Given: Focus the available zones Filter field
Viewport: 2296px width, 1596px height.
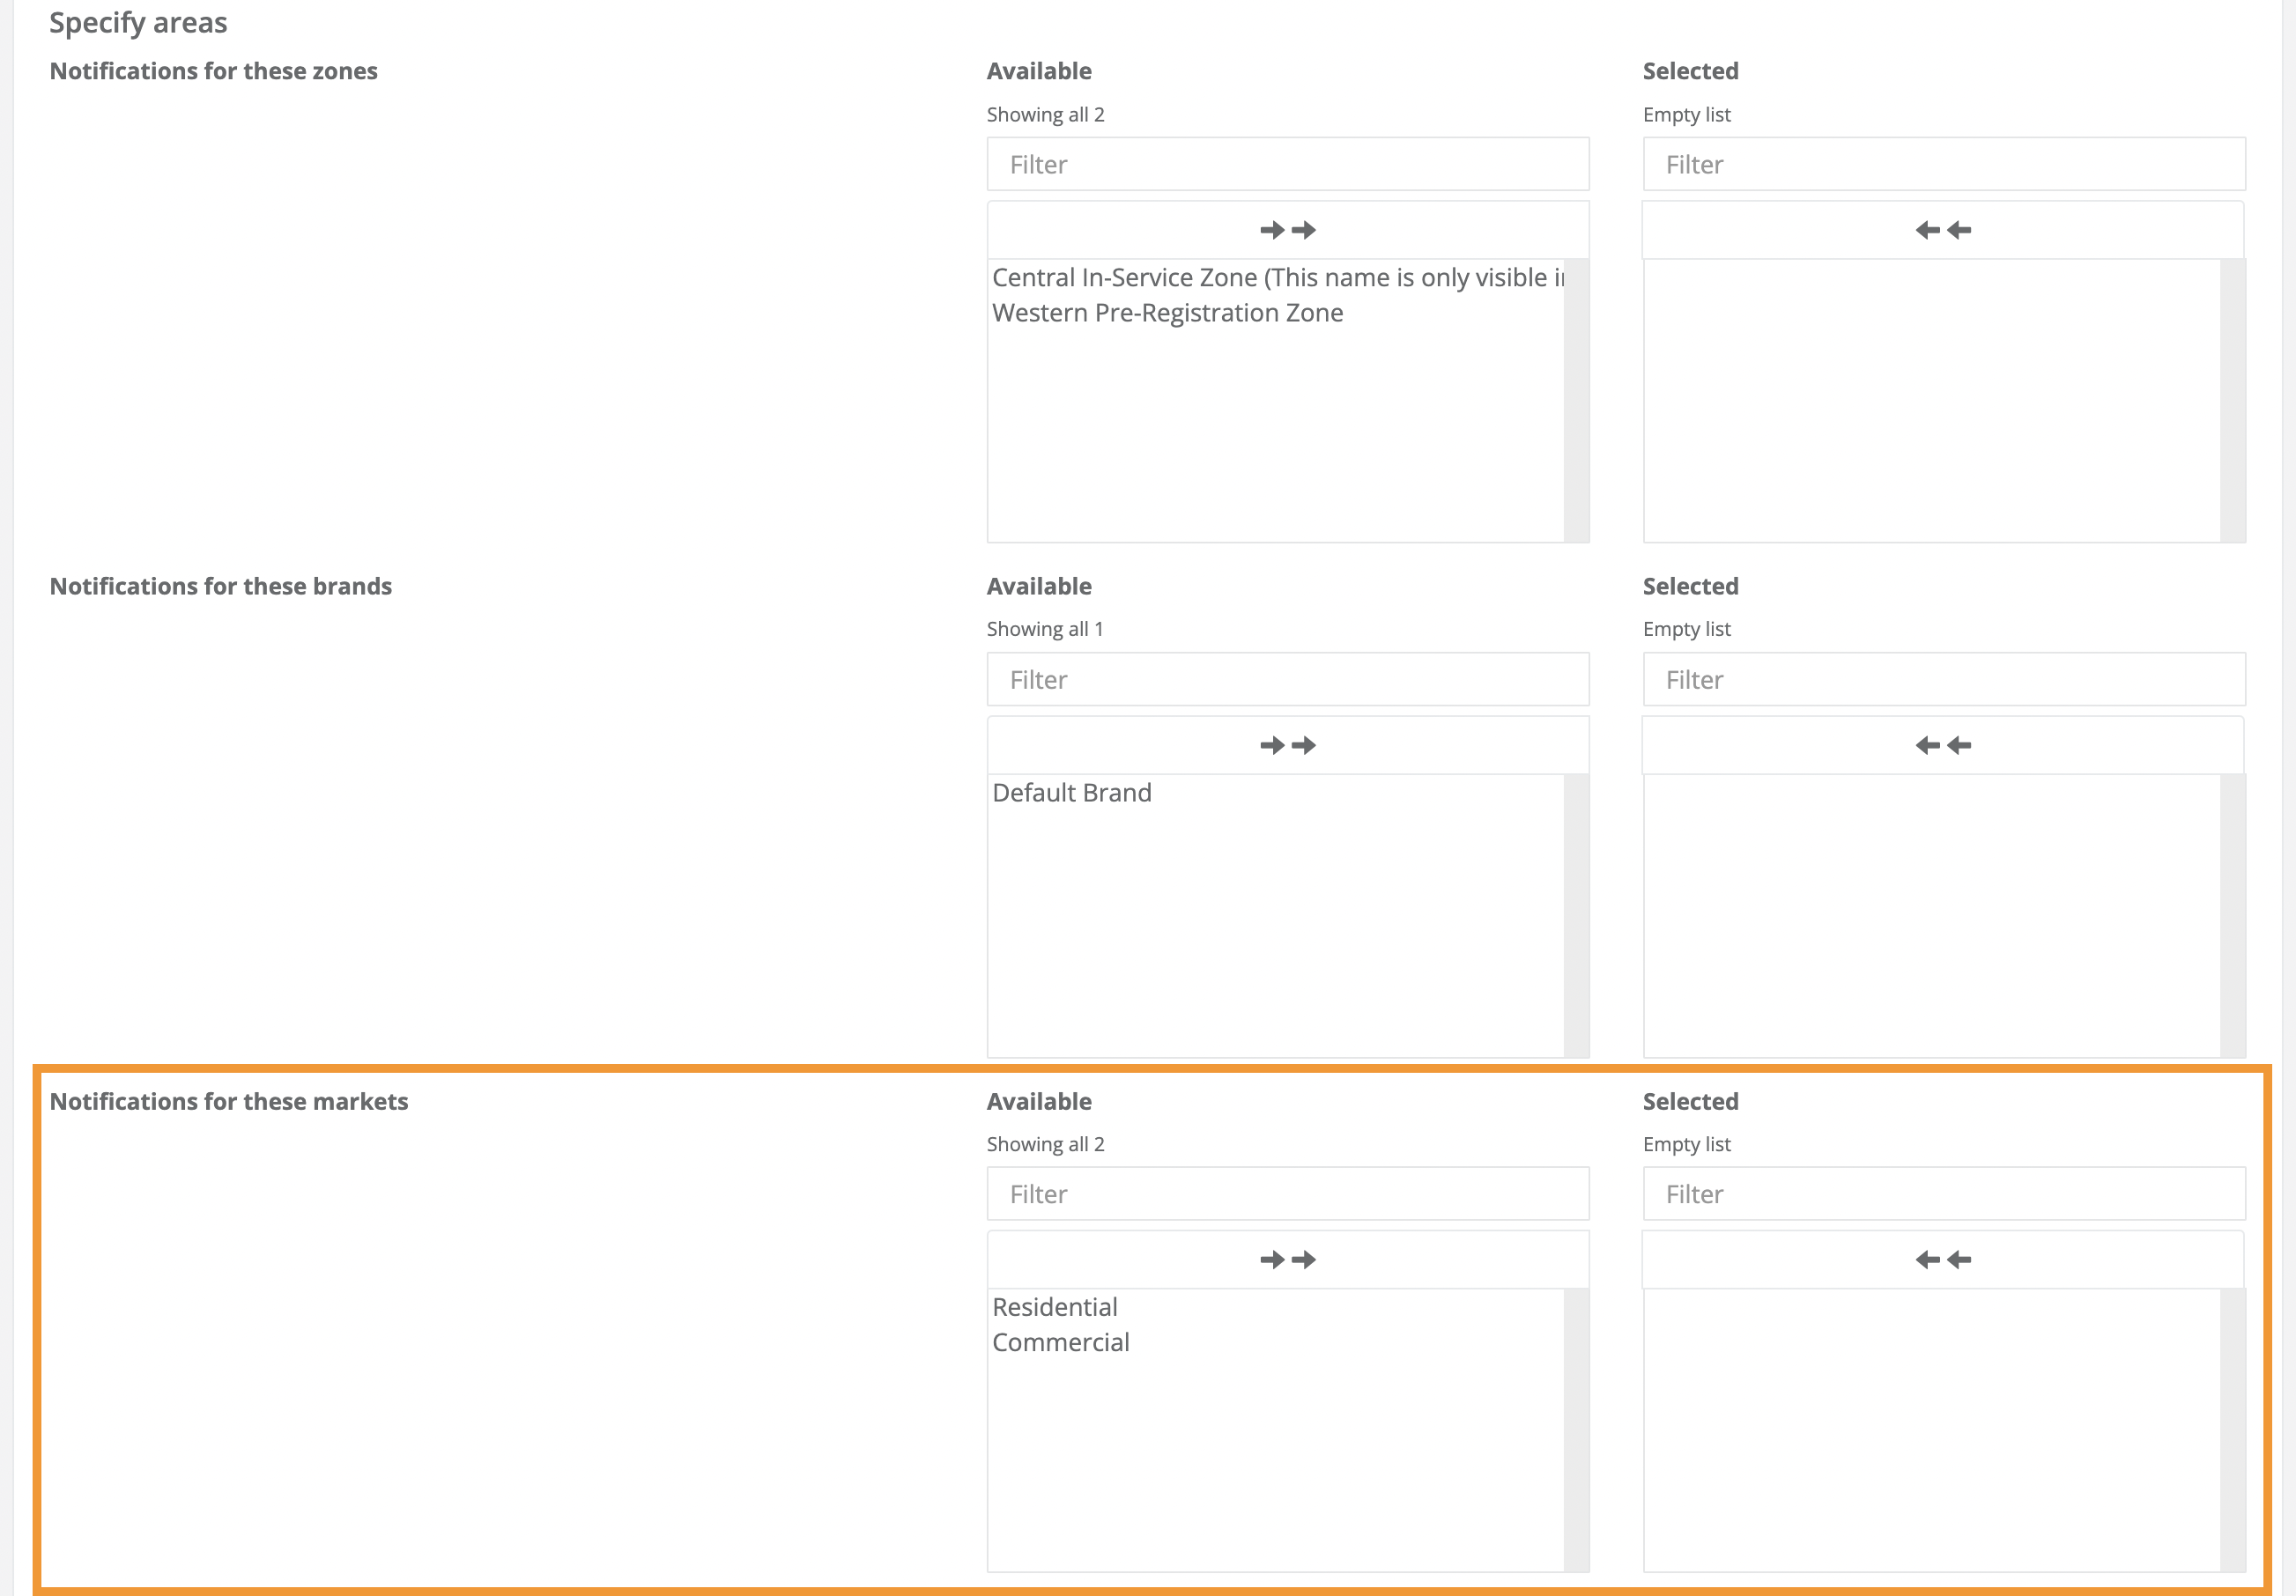Looking at the screenshot, I should tap(1287, 164).
